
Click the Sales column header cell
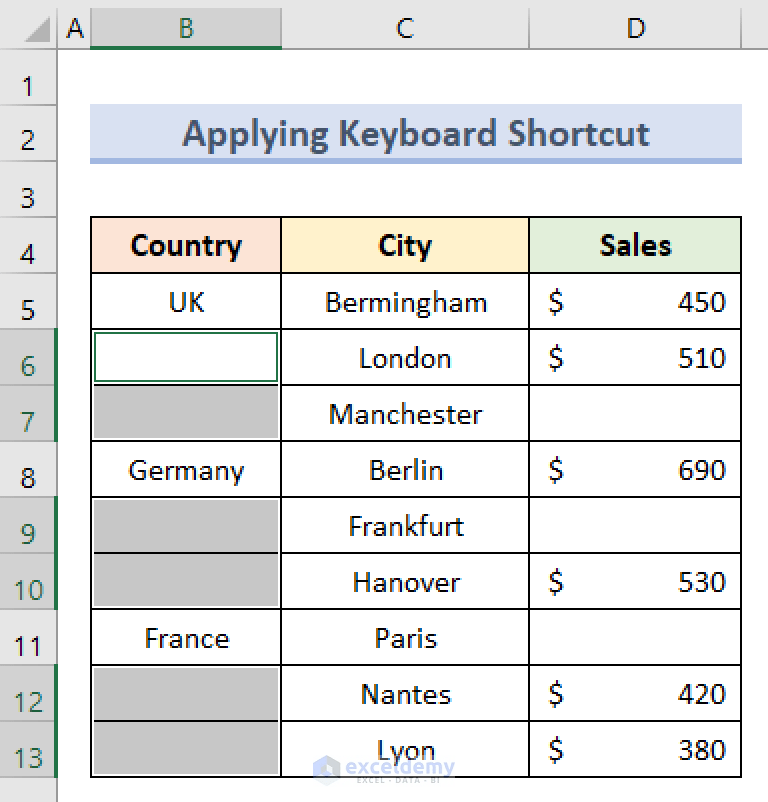pyautogui.click(x=635, y=245)
